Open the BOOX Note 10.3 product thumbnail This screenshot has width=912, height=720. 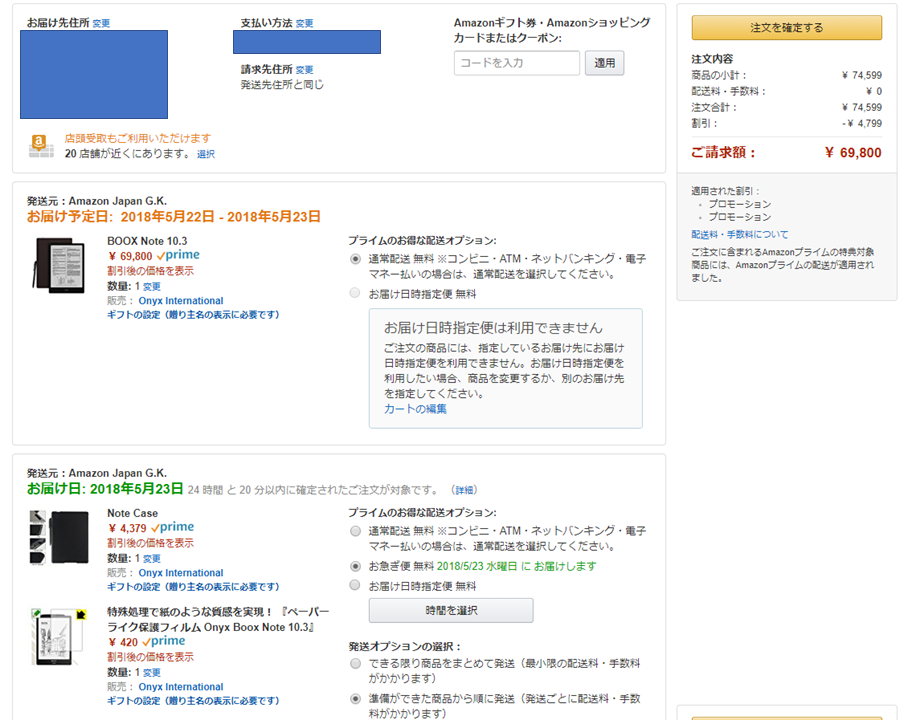(x=59, y=265)
